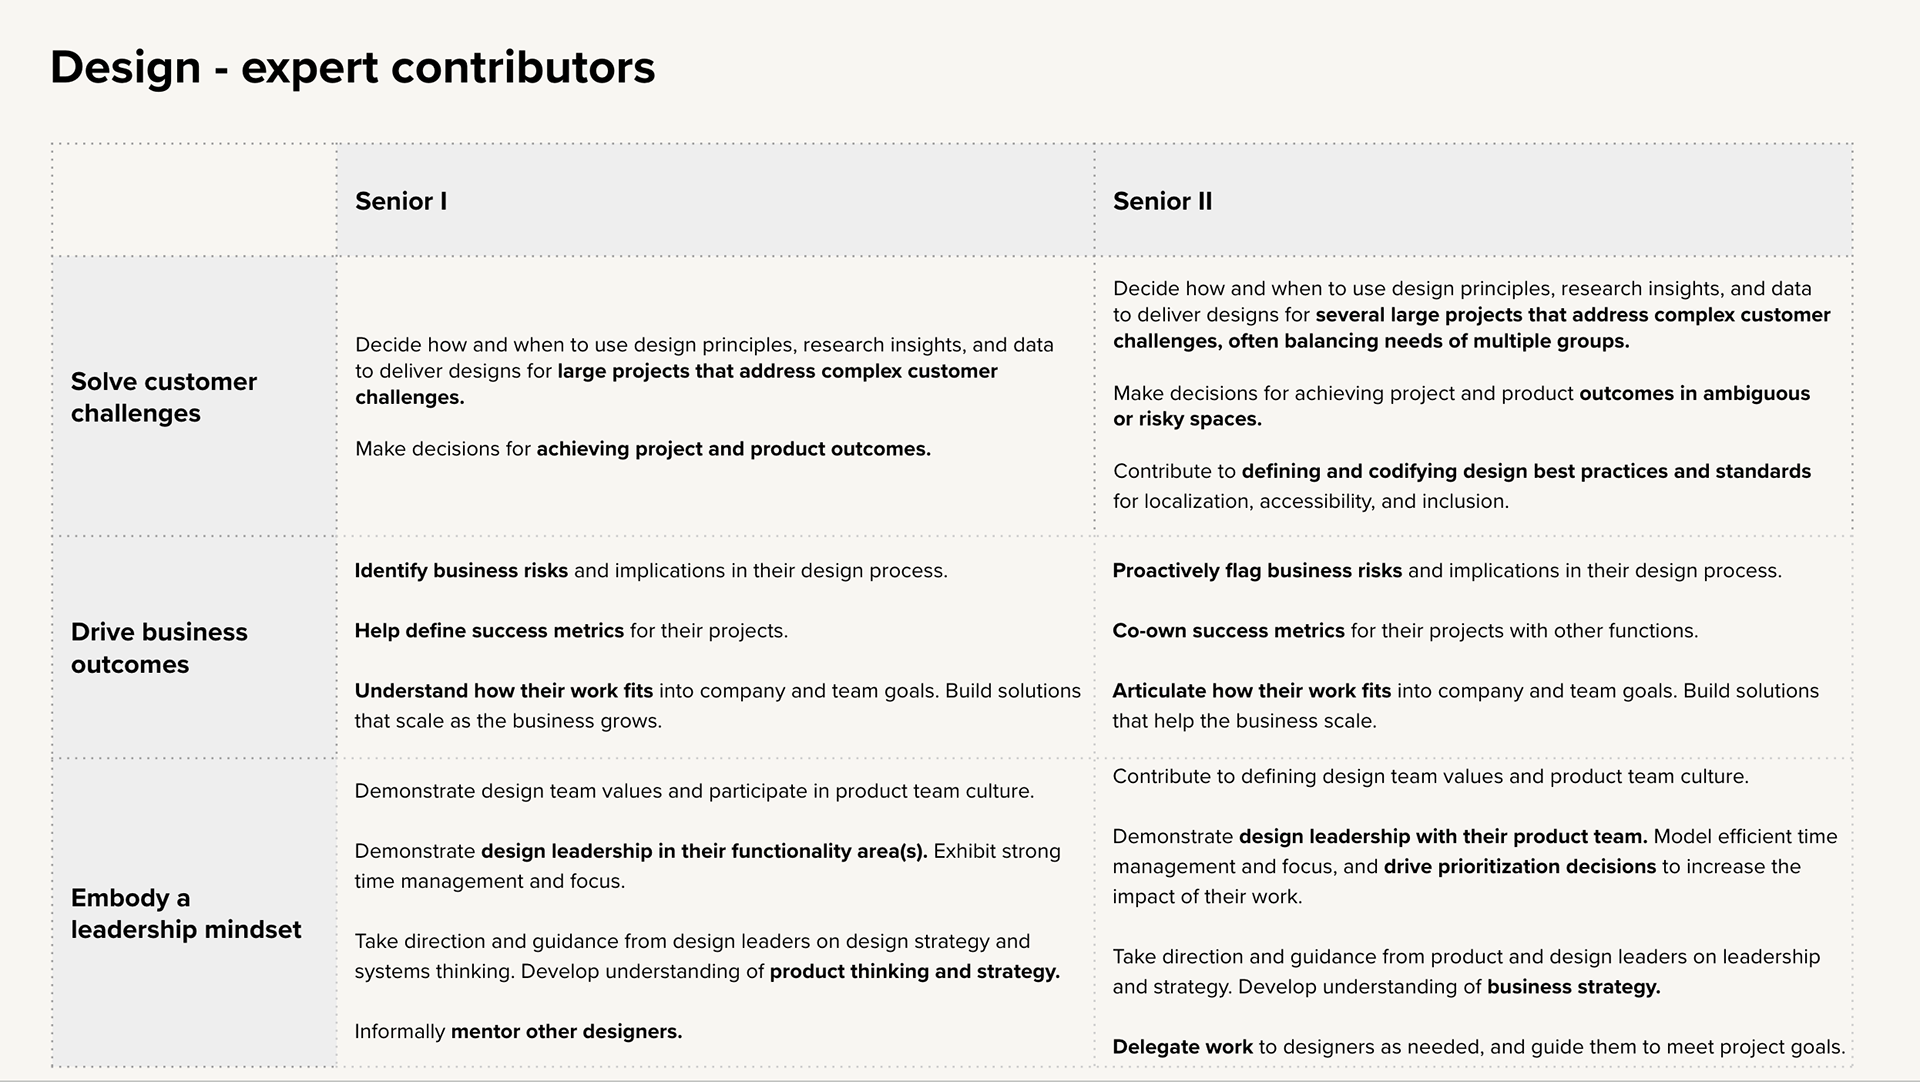Click 'large projects that address complex customer' text
The image size is (1920, 1082).
point(777,371)
